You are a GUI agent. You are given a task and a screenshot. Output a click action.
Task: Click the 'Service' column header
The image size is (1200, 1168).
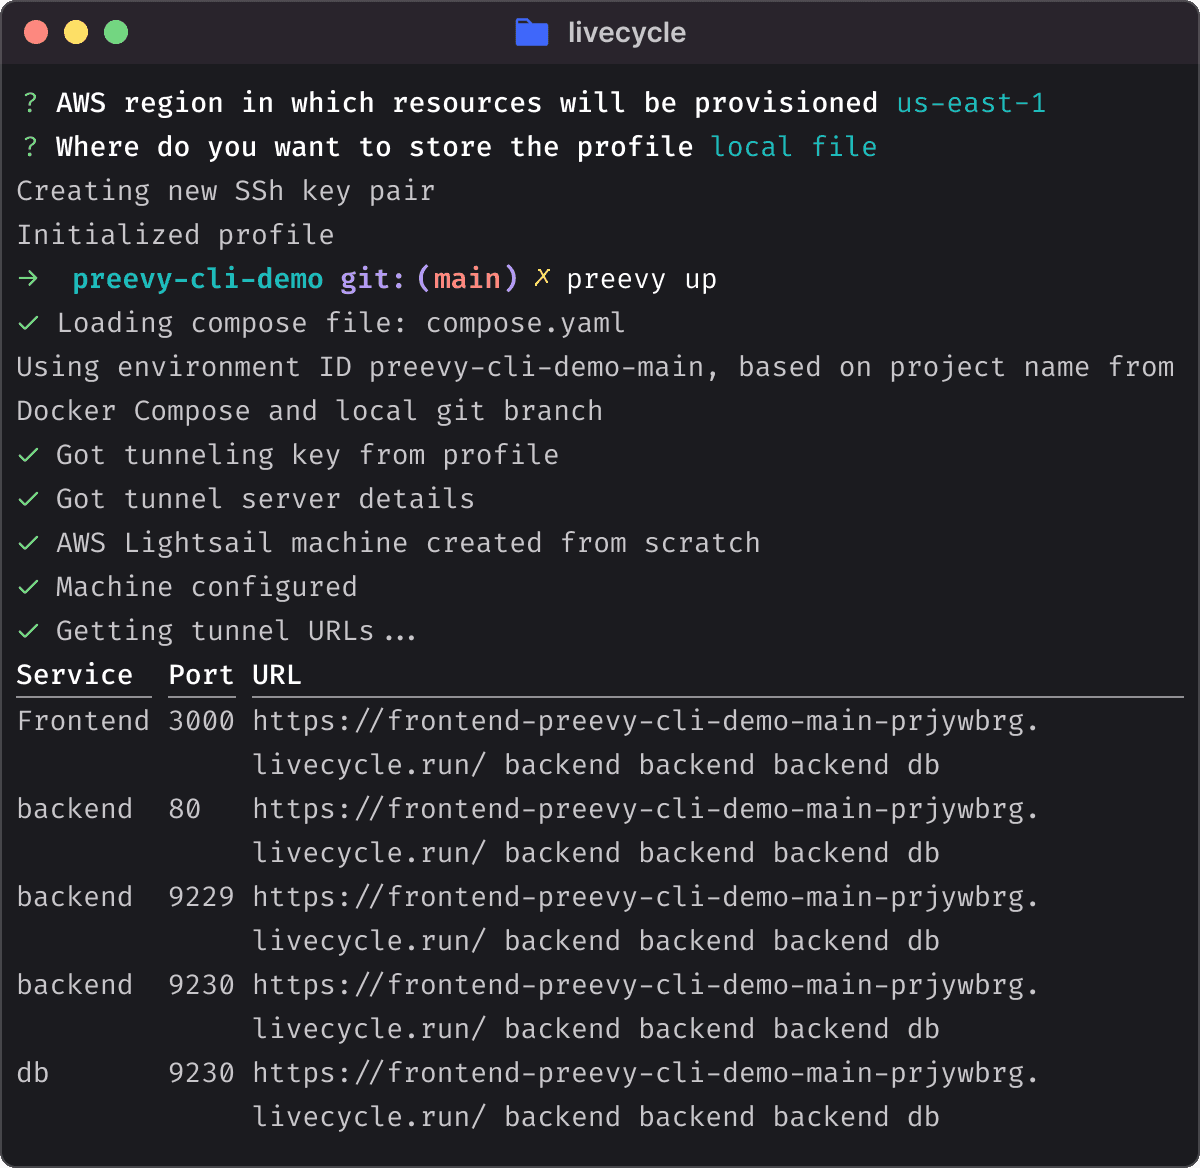pyautogui.click(x=75, y=675)
